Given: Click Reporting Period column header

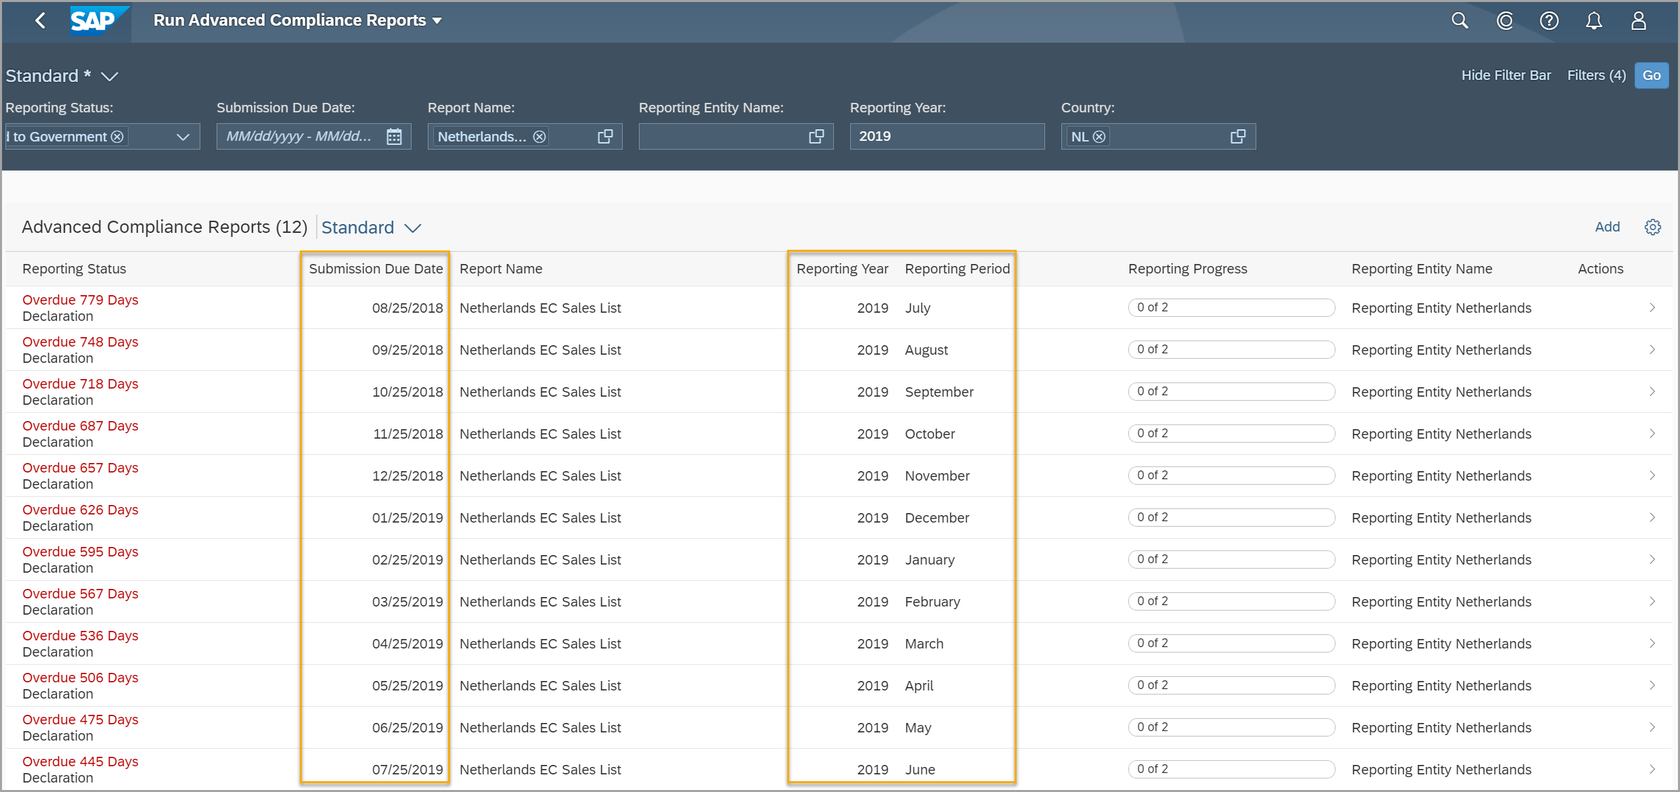Looking at the screenshot, I should pyautogui.click(x=957, y=269).
